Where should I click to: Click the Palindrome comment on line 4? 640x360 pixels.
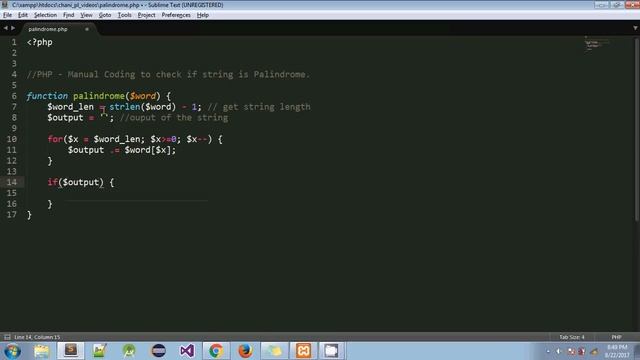[x=168, y=74]
